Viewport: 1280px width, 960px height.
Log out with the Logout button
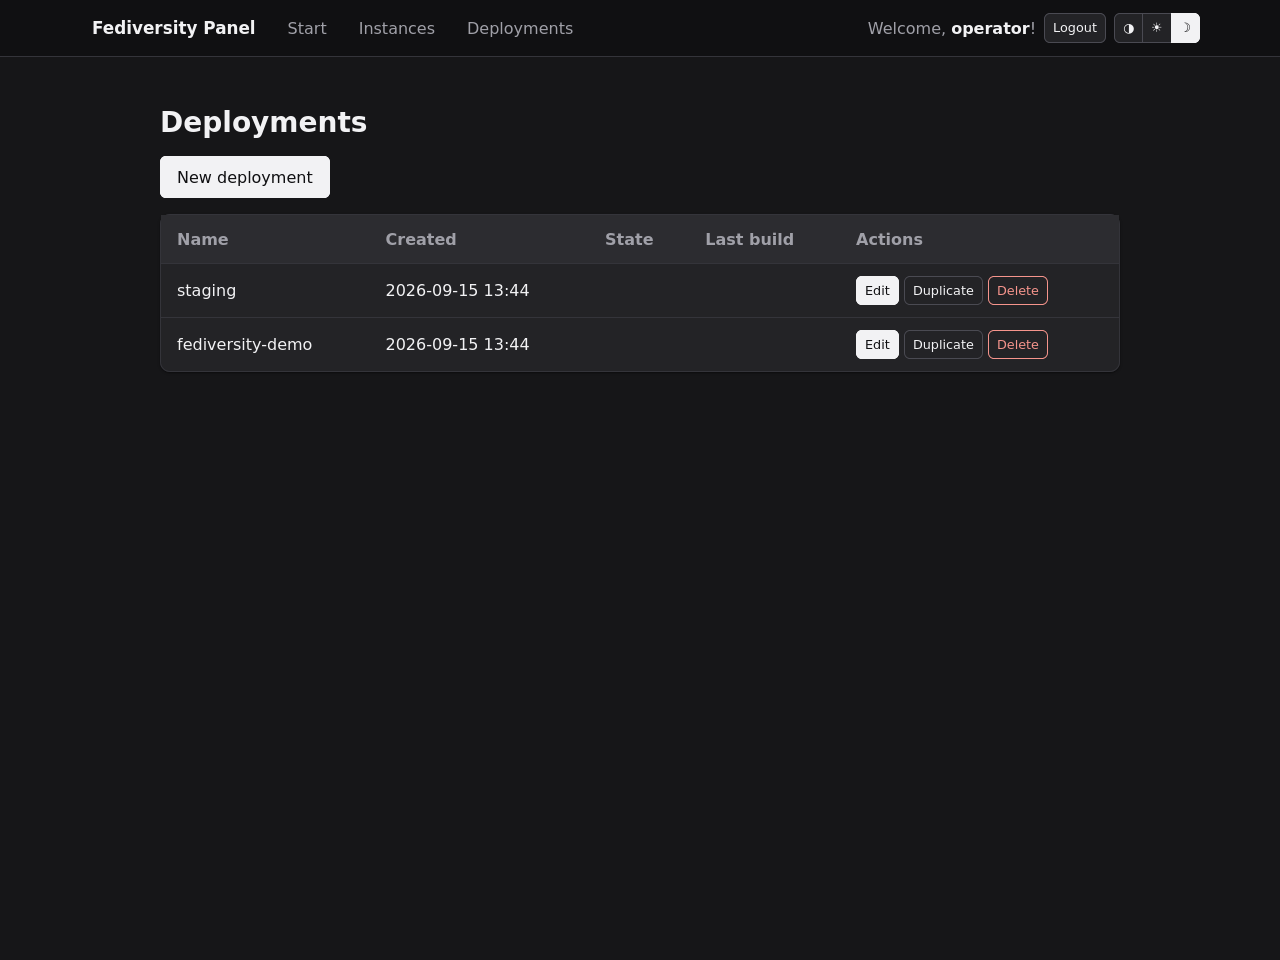point(1075,28)
